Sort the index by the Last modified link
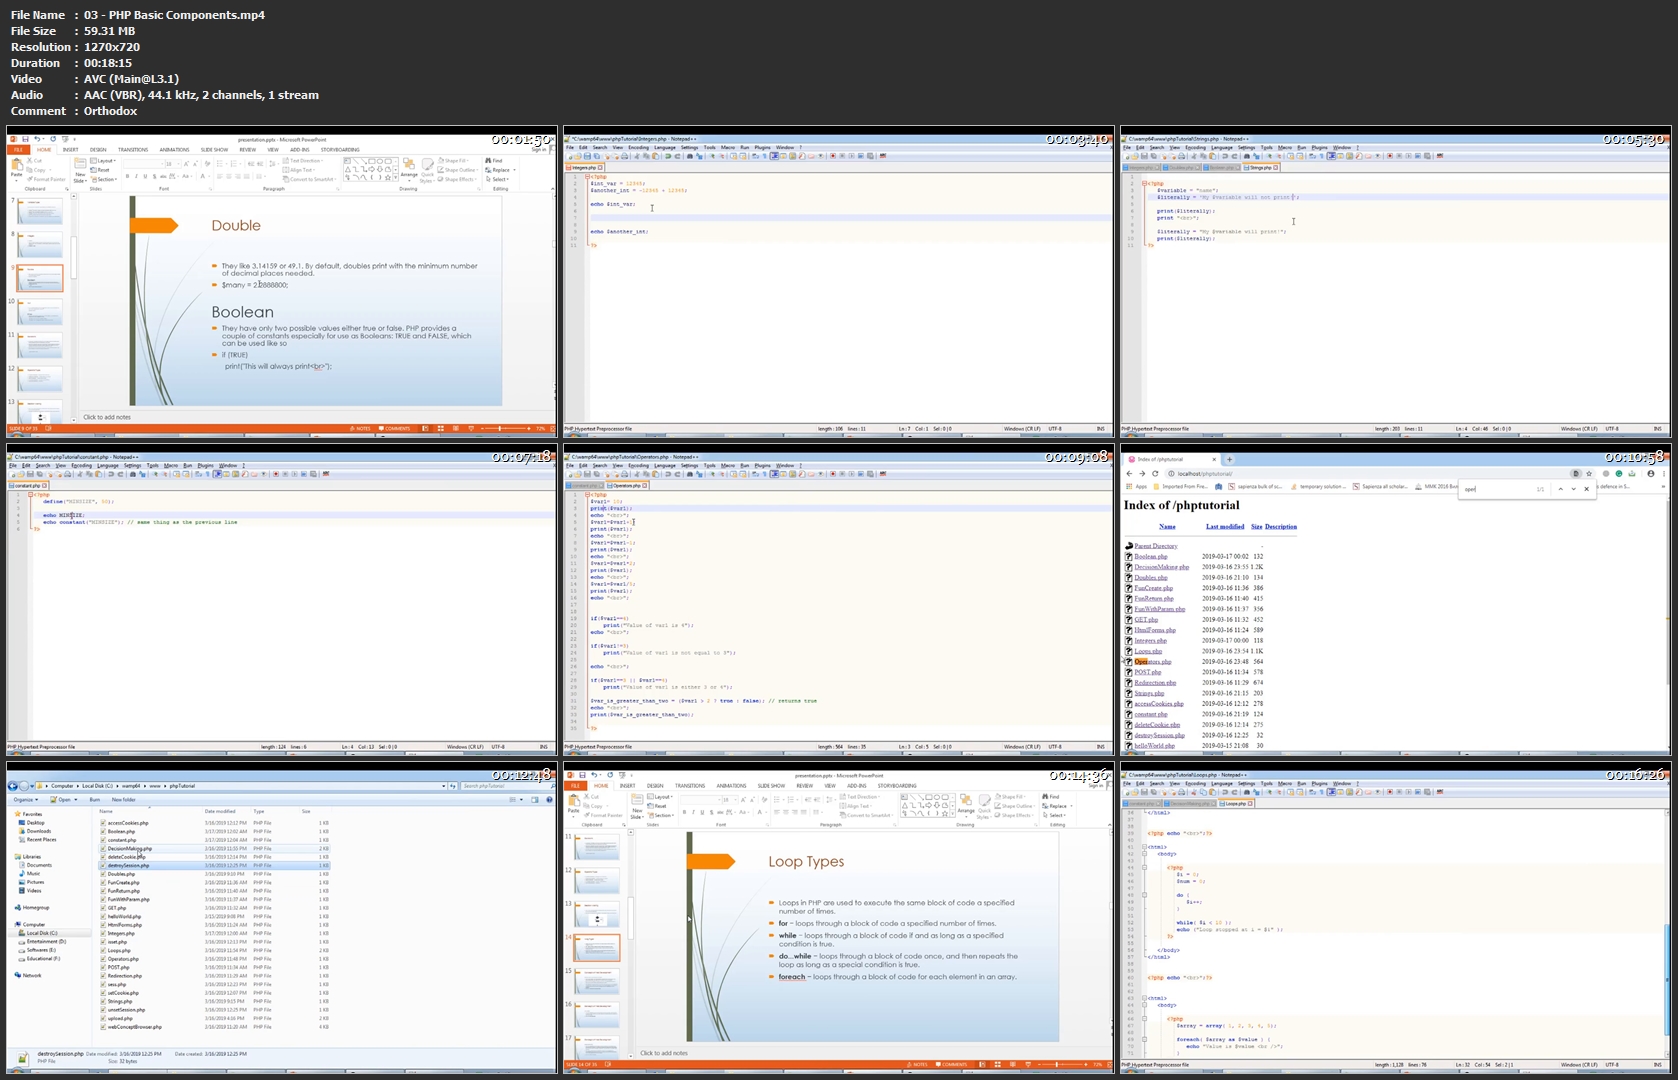The image size is (1678, 1080). point(1225,527)
